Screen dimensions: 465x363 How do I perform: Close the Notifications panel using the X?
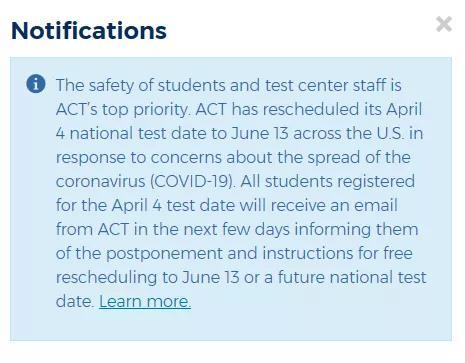point(444,24)
